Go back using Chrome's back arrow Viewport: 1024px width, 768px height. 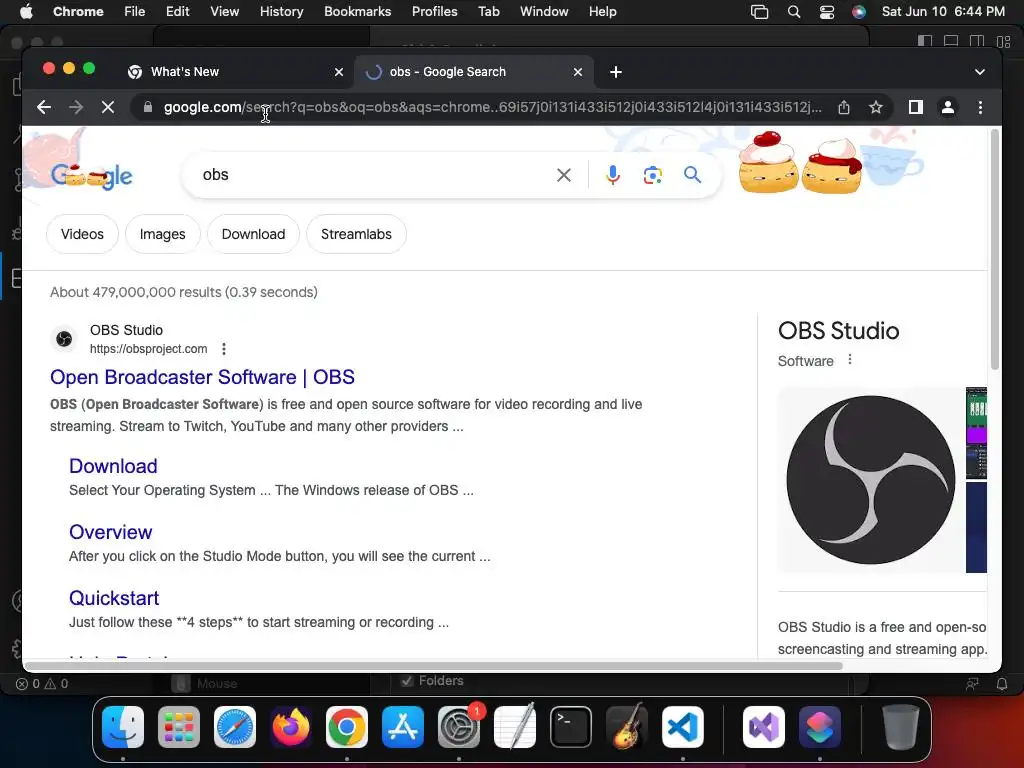coord(44,107)
